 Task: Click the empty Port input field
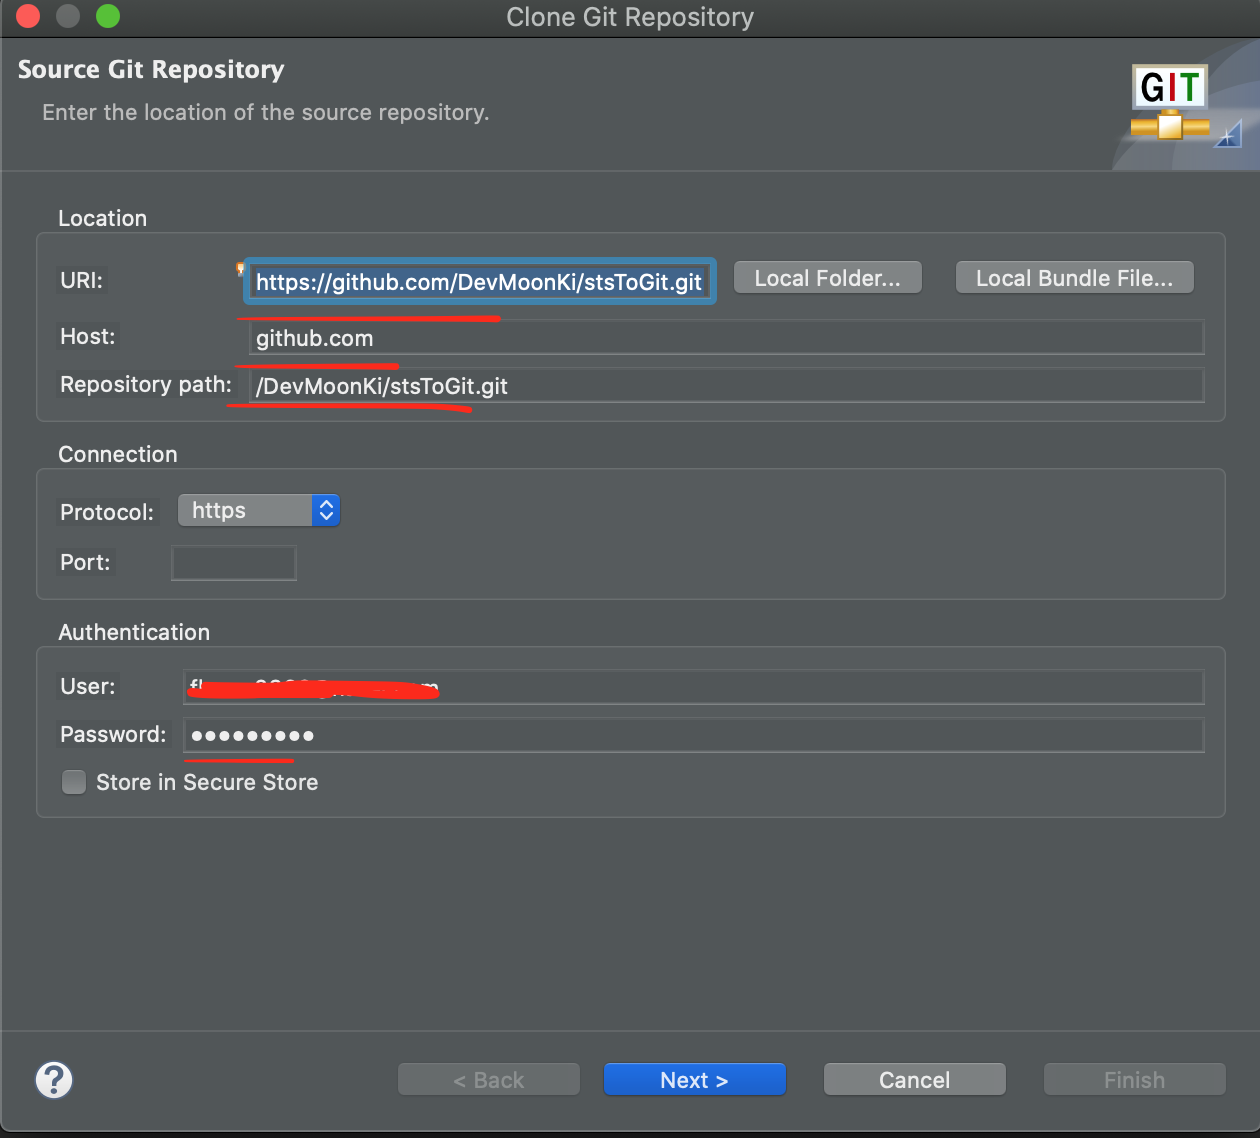[234, 563]
